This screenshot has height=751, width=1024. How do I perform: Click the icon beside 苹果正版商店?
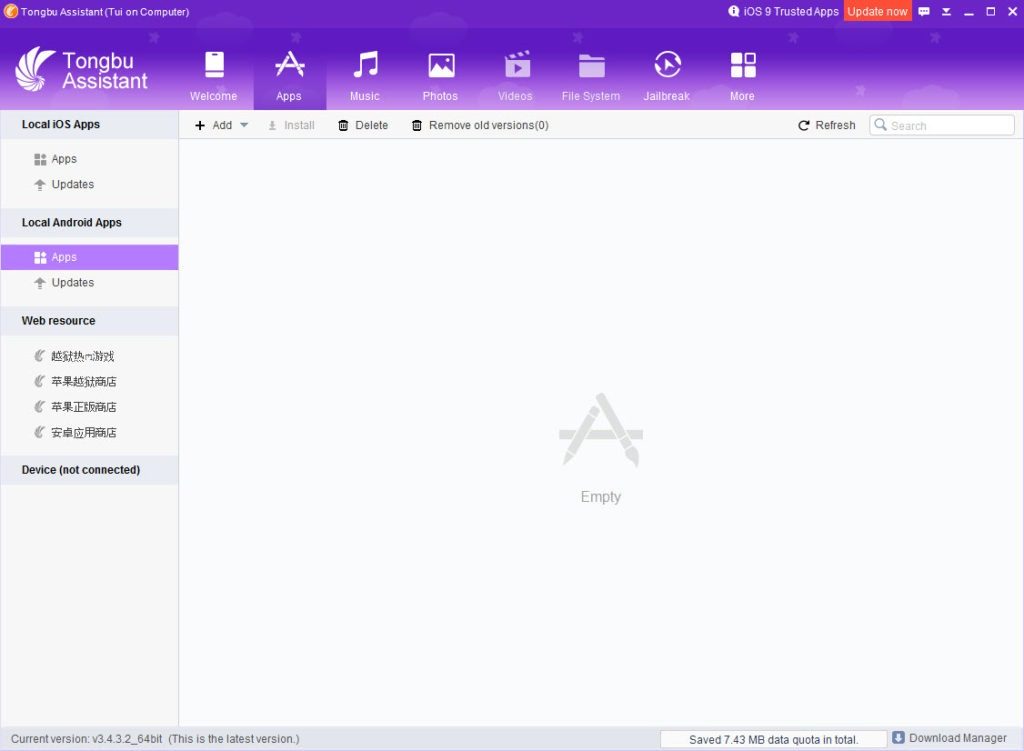click(x=39, y=406)
